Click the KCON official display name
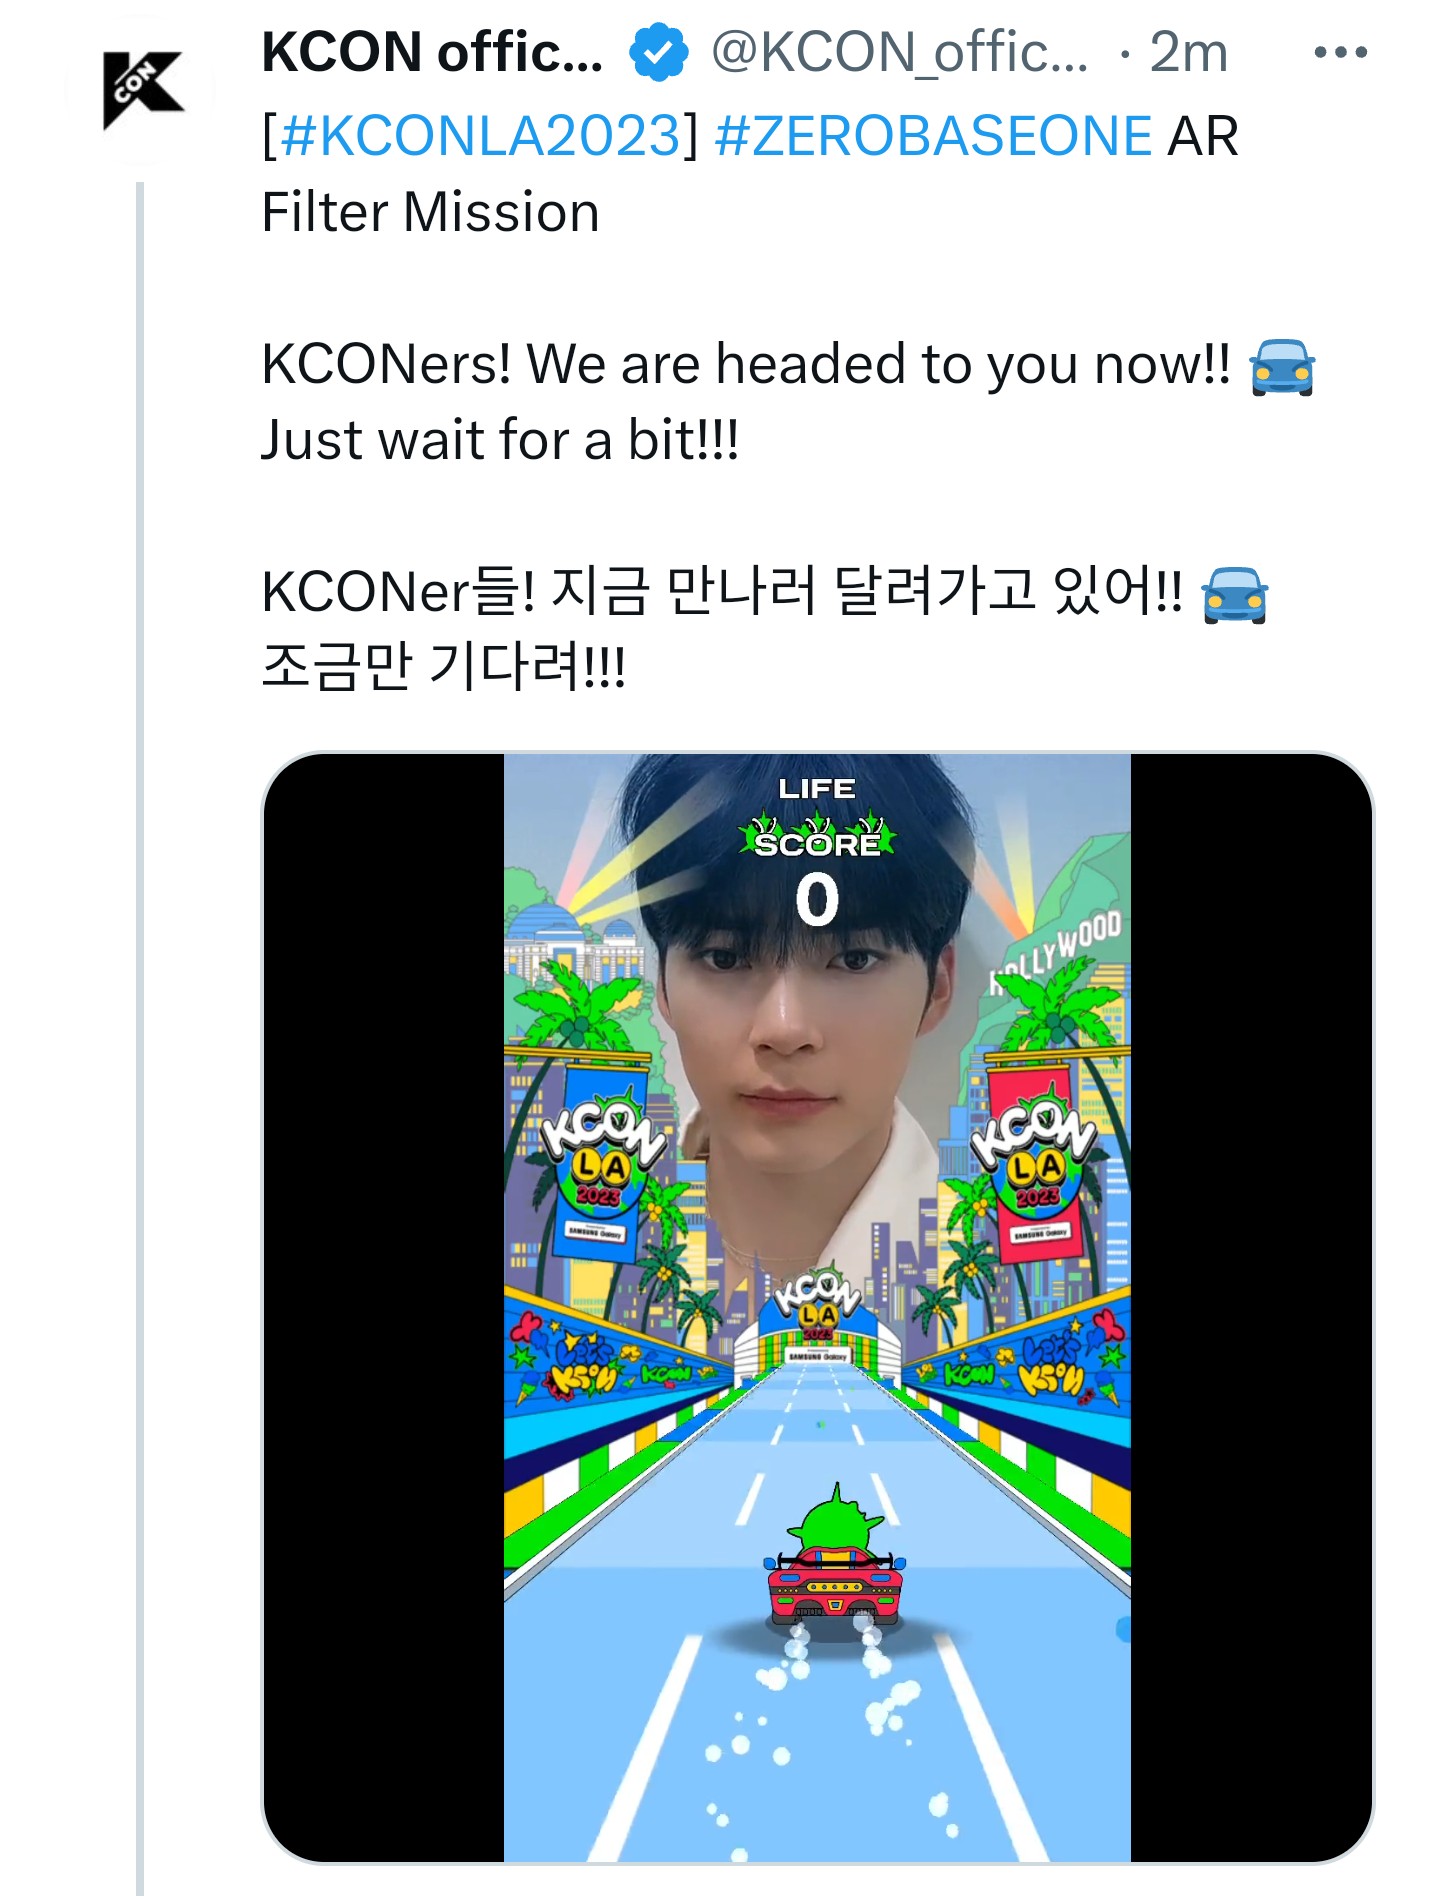The width and height of the screenshot is (1440, 1896). [432, 52]
